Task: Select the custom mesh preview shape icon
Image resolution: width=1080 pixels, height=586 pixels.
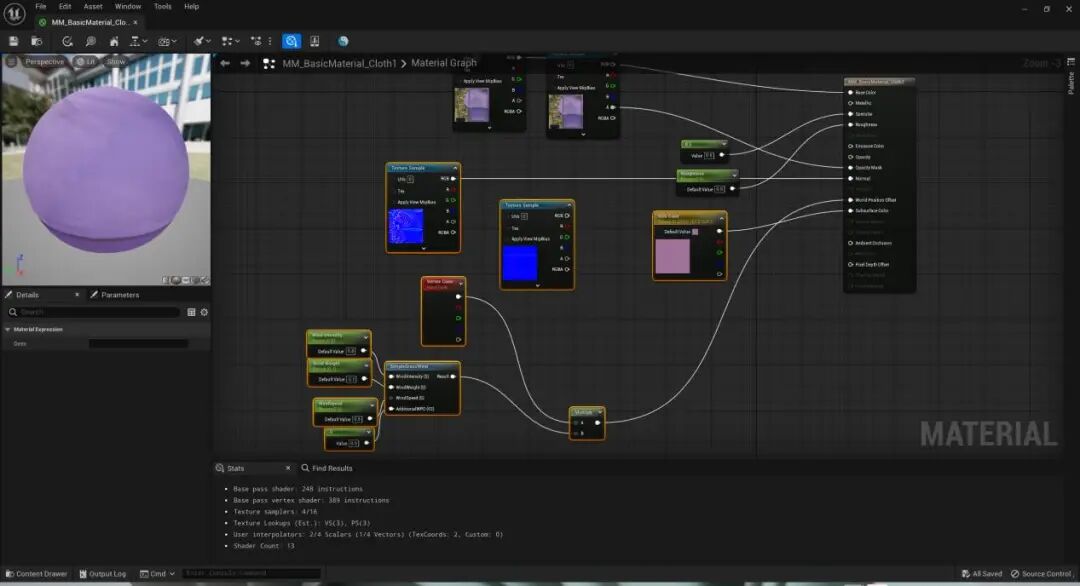Action: coord(204,280)
